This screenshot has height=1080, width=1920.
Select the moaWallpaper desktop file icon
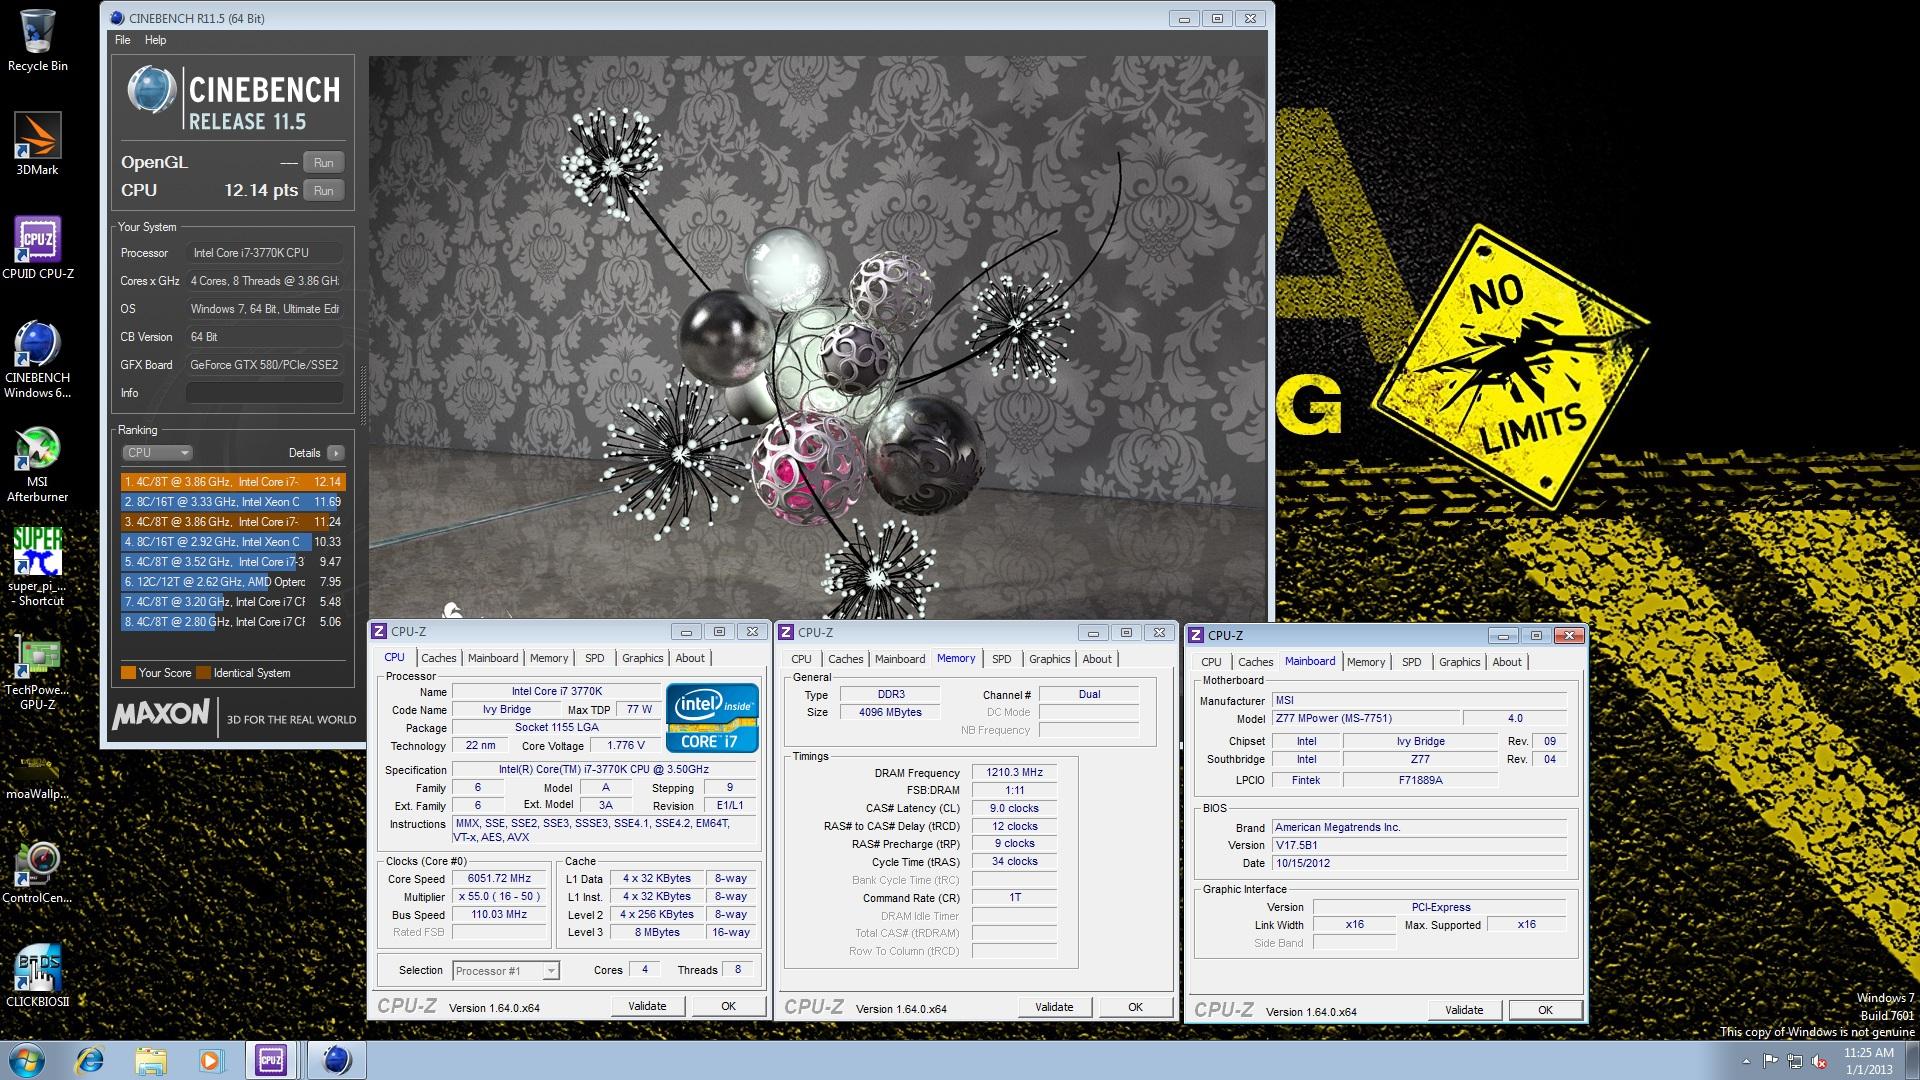[38, 775]
